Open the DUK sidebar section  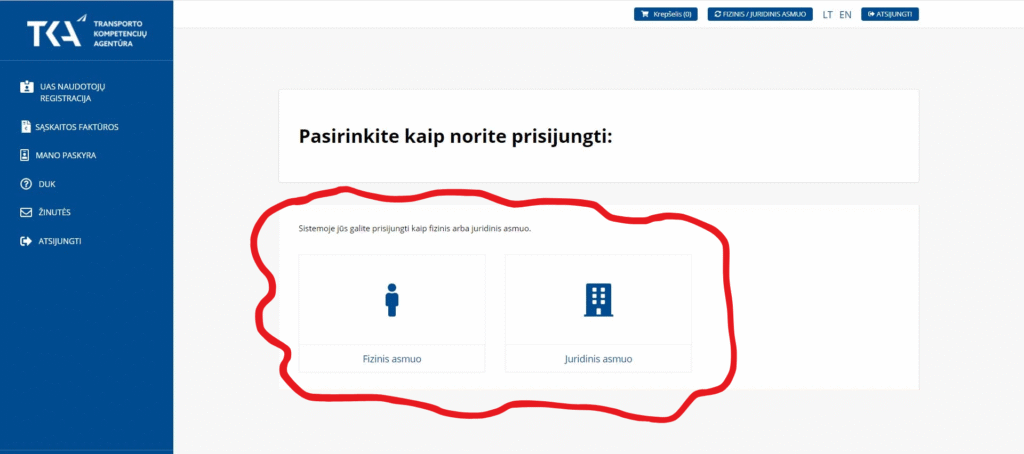point(47,185)
